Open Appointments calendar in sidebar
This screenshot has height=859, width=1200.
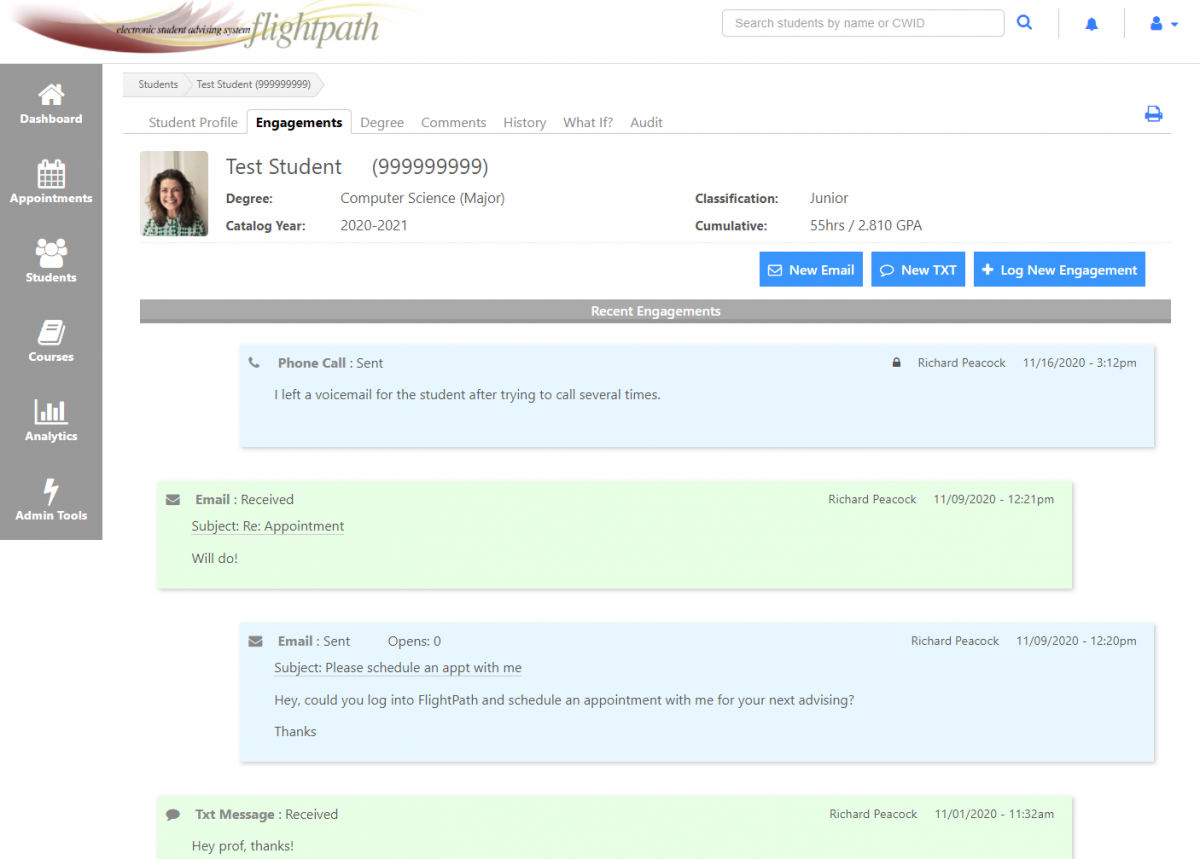51,175
